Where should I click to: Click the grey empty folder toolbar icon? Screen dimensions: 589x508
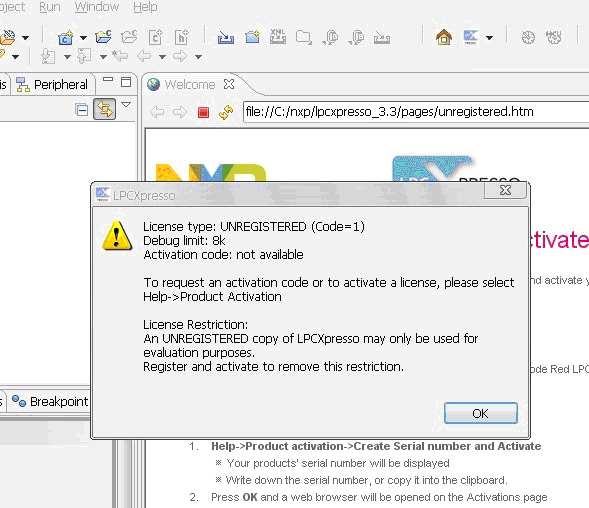[x=304, y=37]
